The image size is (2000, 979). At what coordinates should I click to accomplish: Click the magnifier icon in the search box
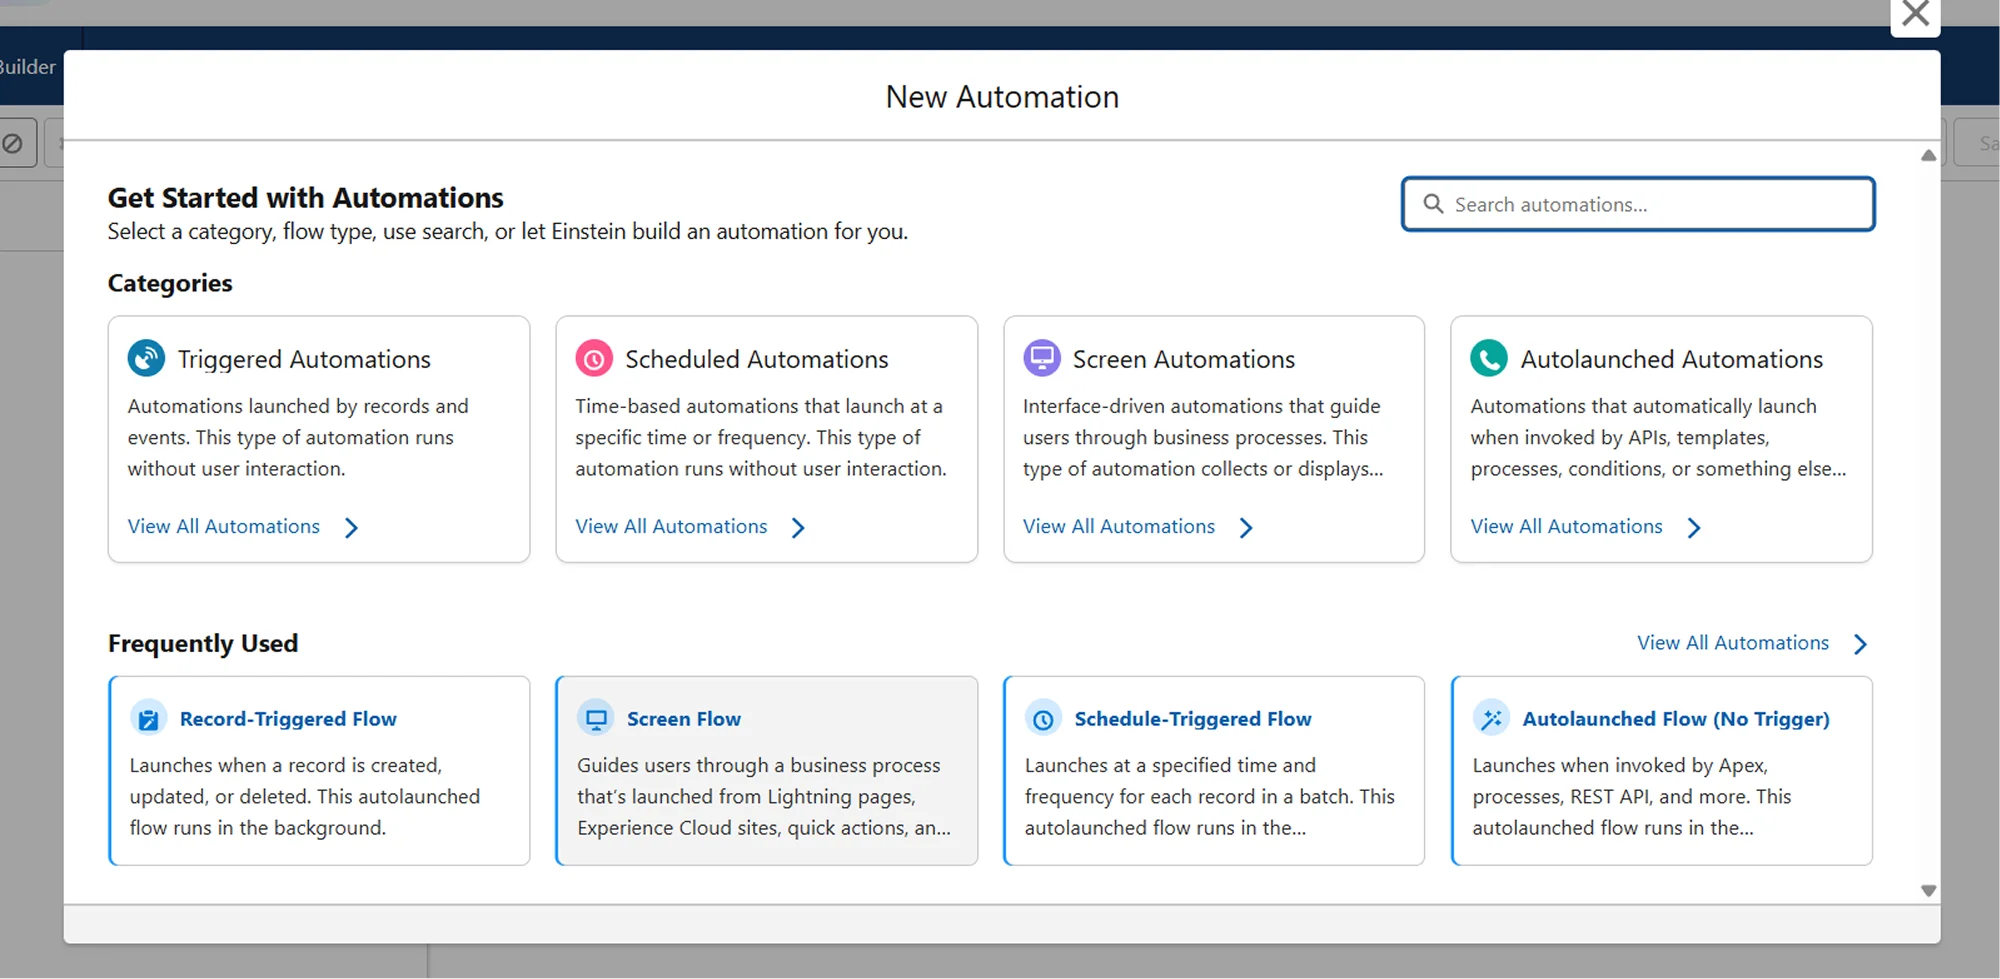click(x=1433, y=204)
